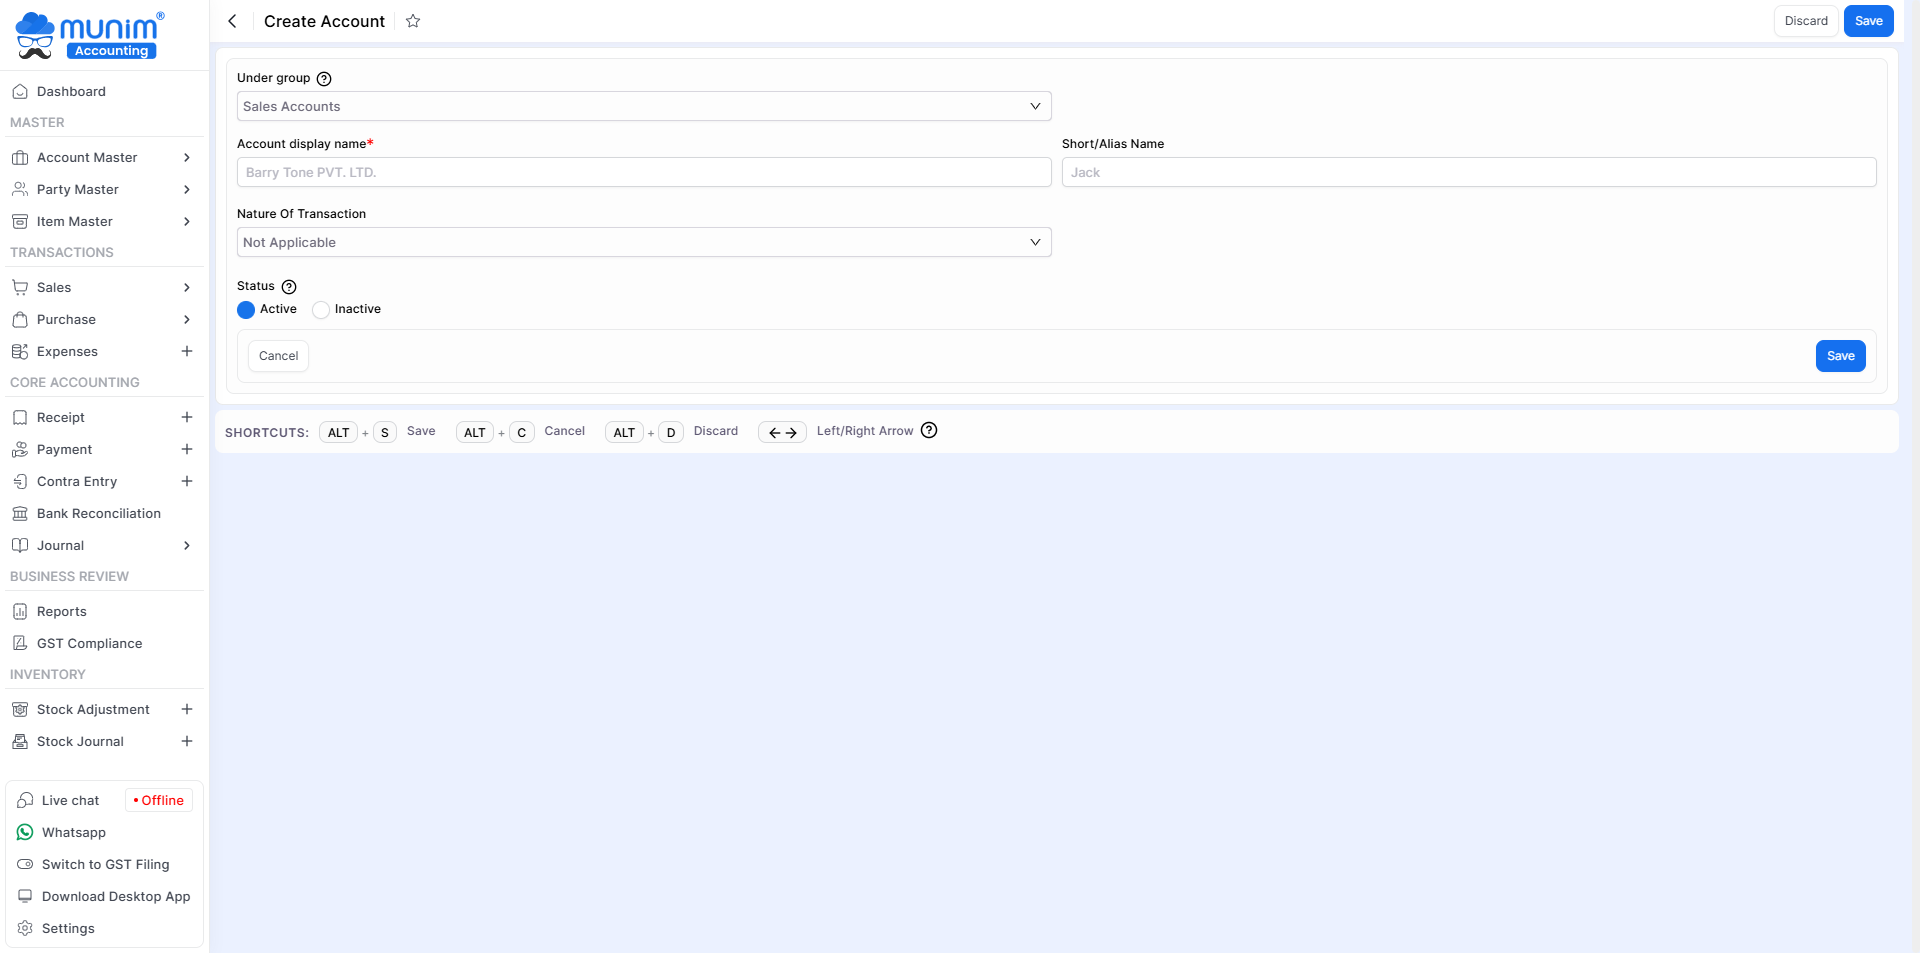Image resolution: width=1920 pixels, height=953 pixels.
Task: Select the Active status radio button
Action: (246, 310)
